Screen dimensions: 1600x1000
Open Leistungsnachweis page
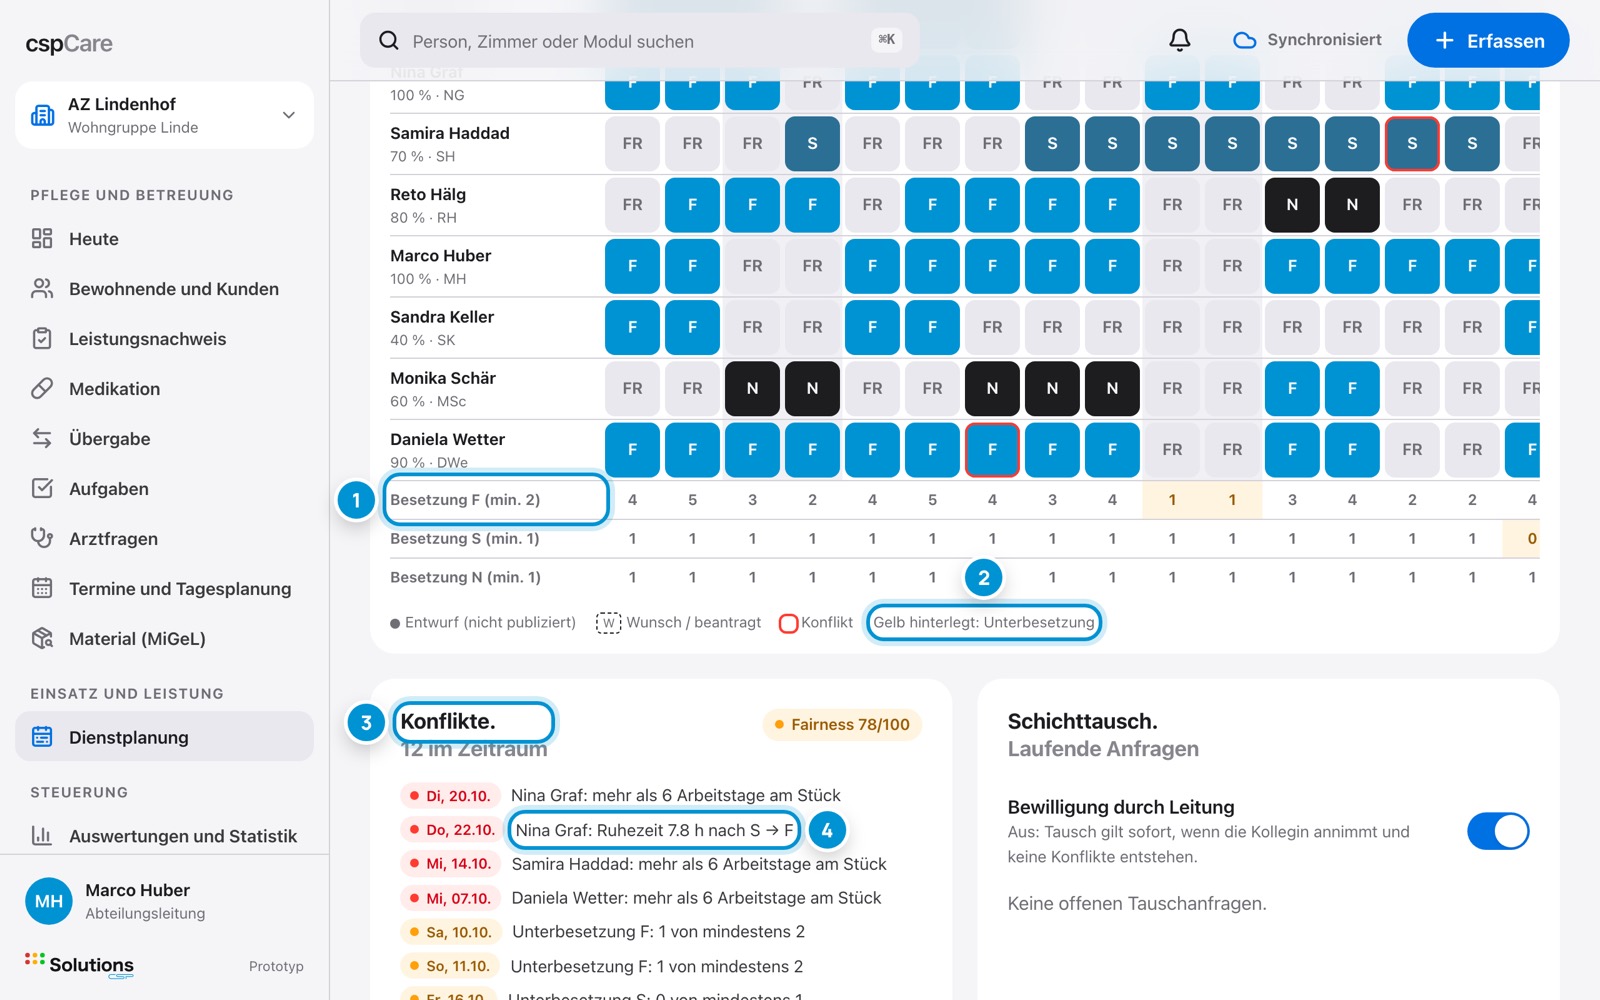click(x=164, y=338)
